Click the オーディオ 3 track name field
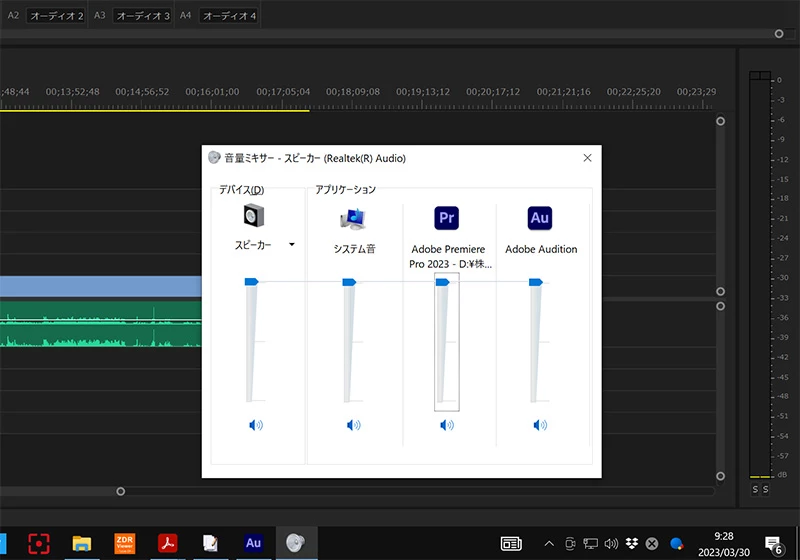This screenshot has height=560, width=800. tap(142, 16)
